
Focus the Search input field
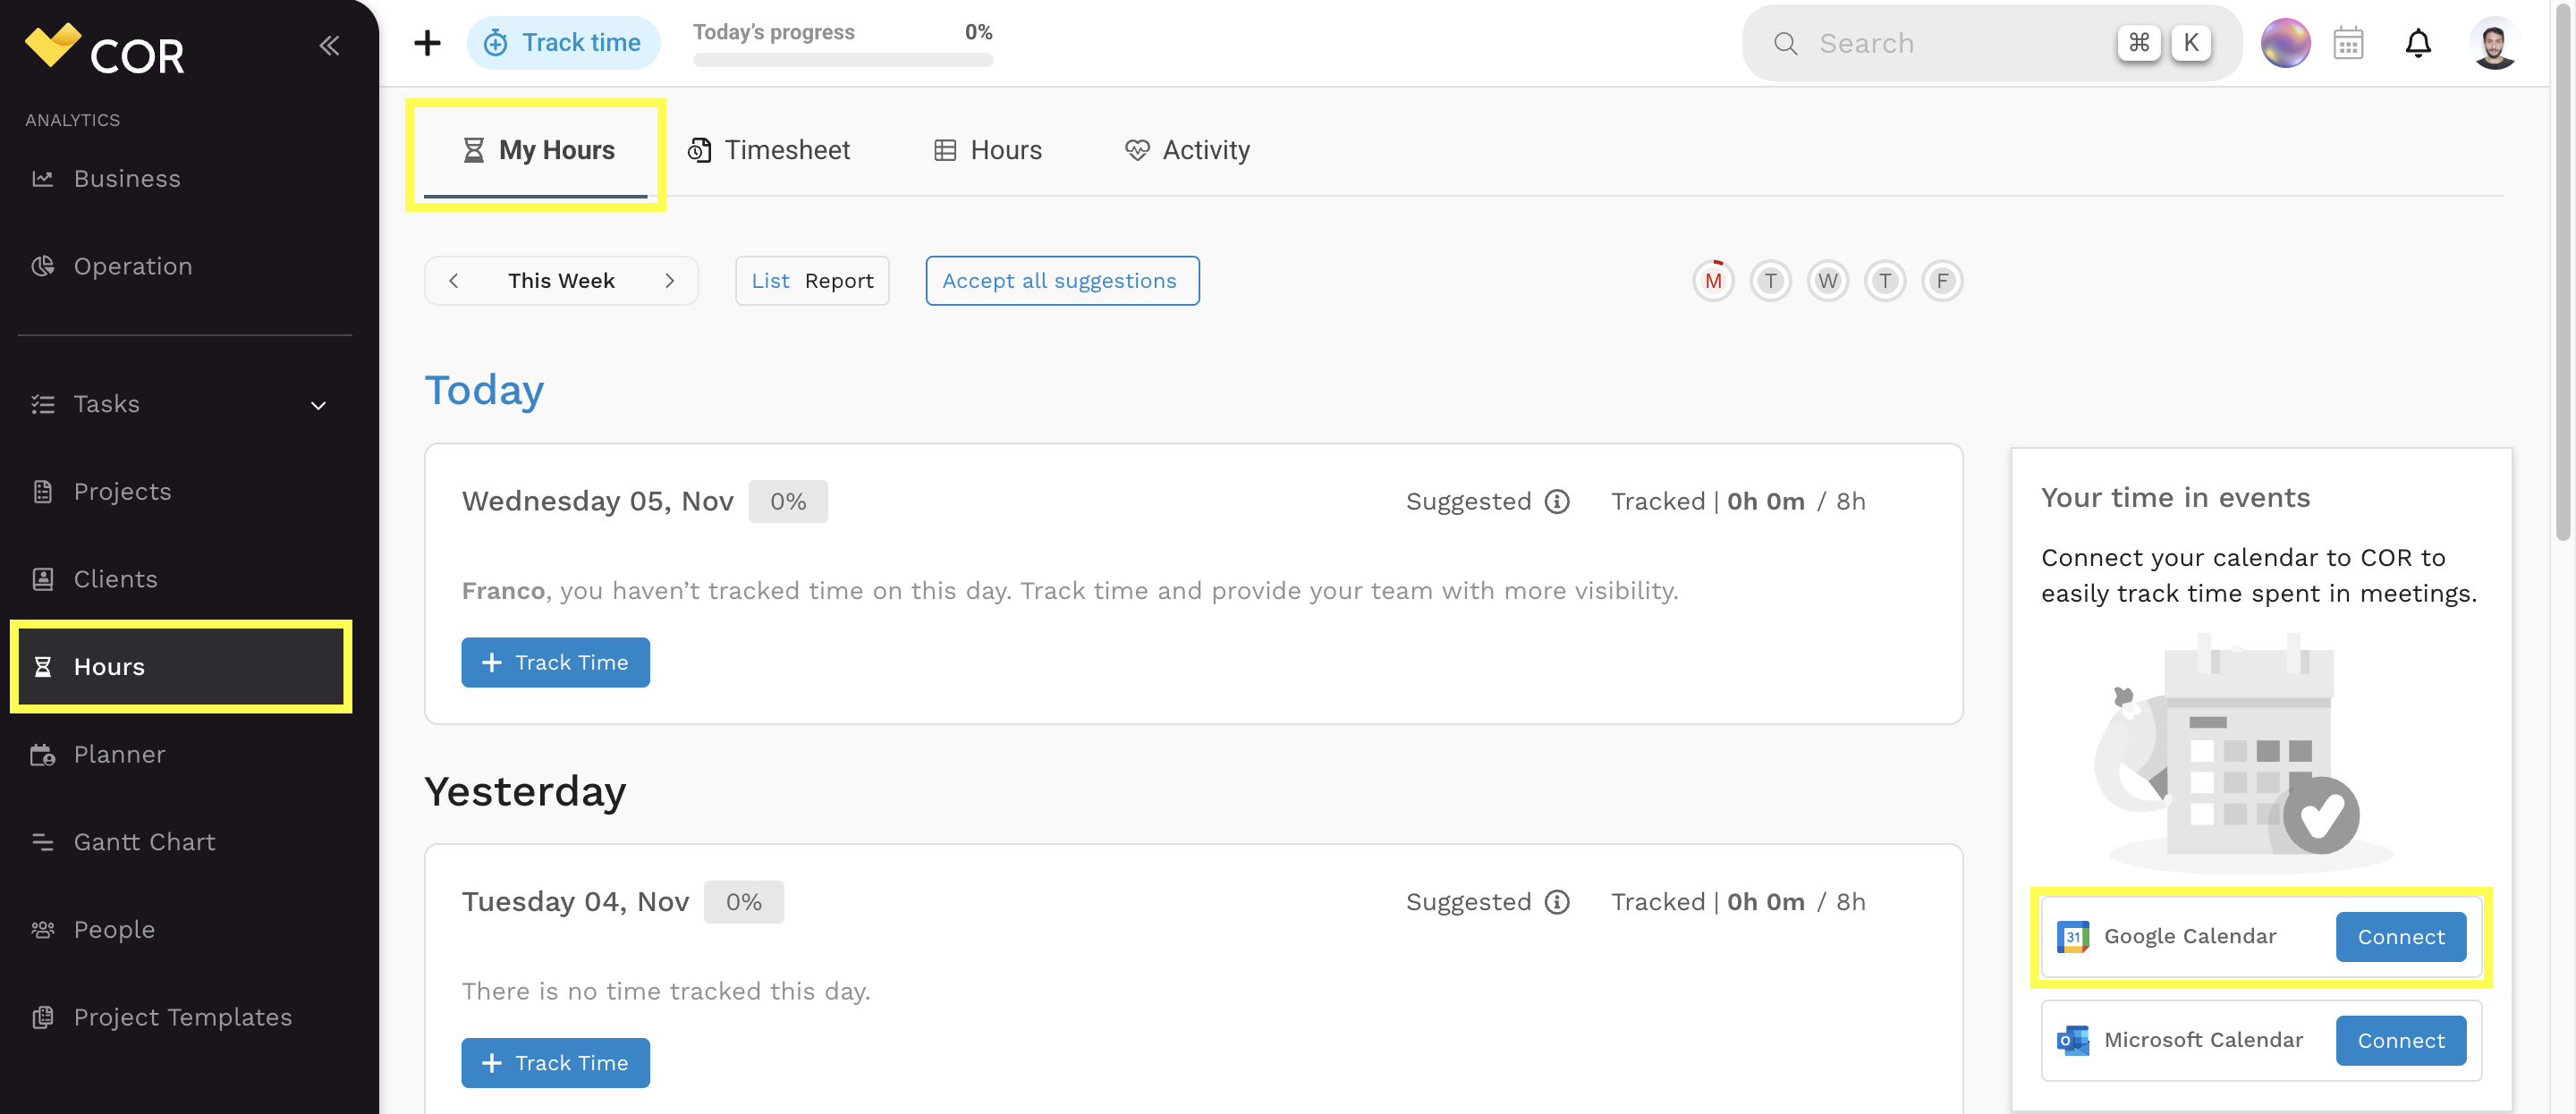tap(1990, 43)
